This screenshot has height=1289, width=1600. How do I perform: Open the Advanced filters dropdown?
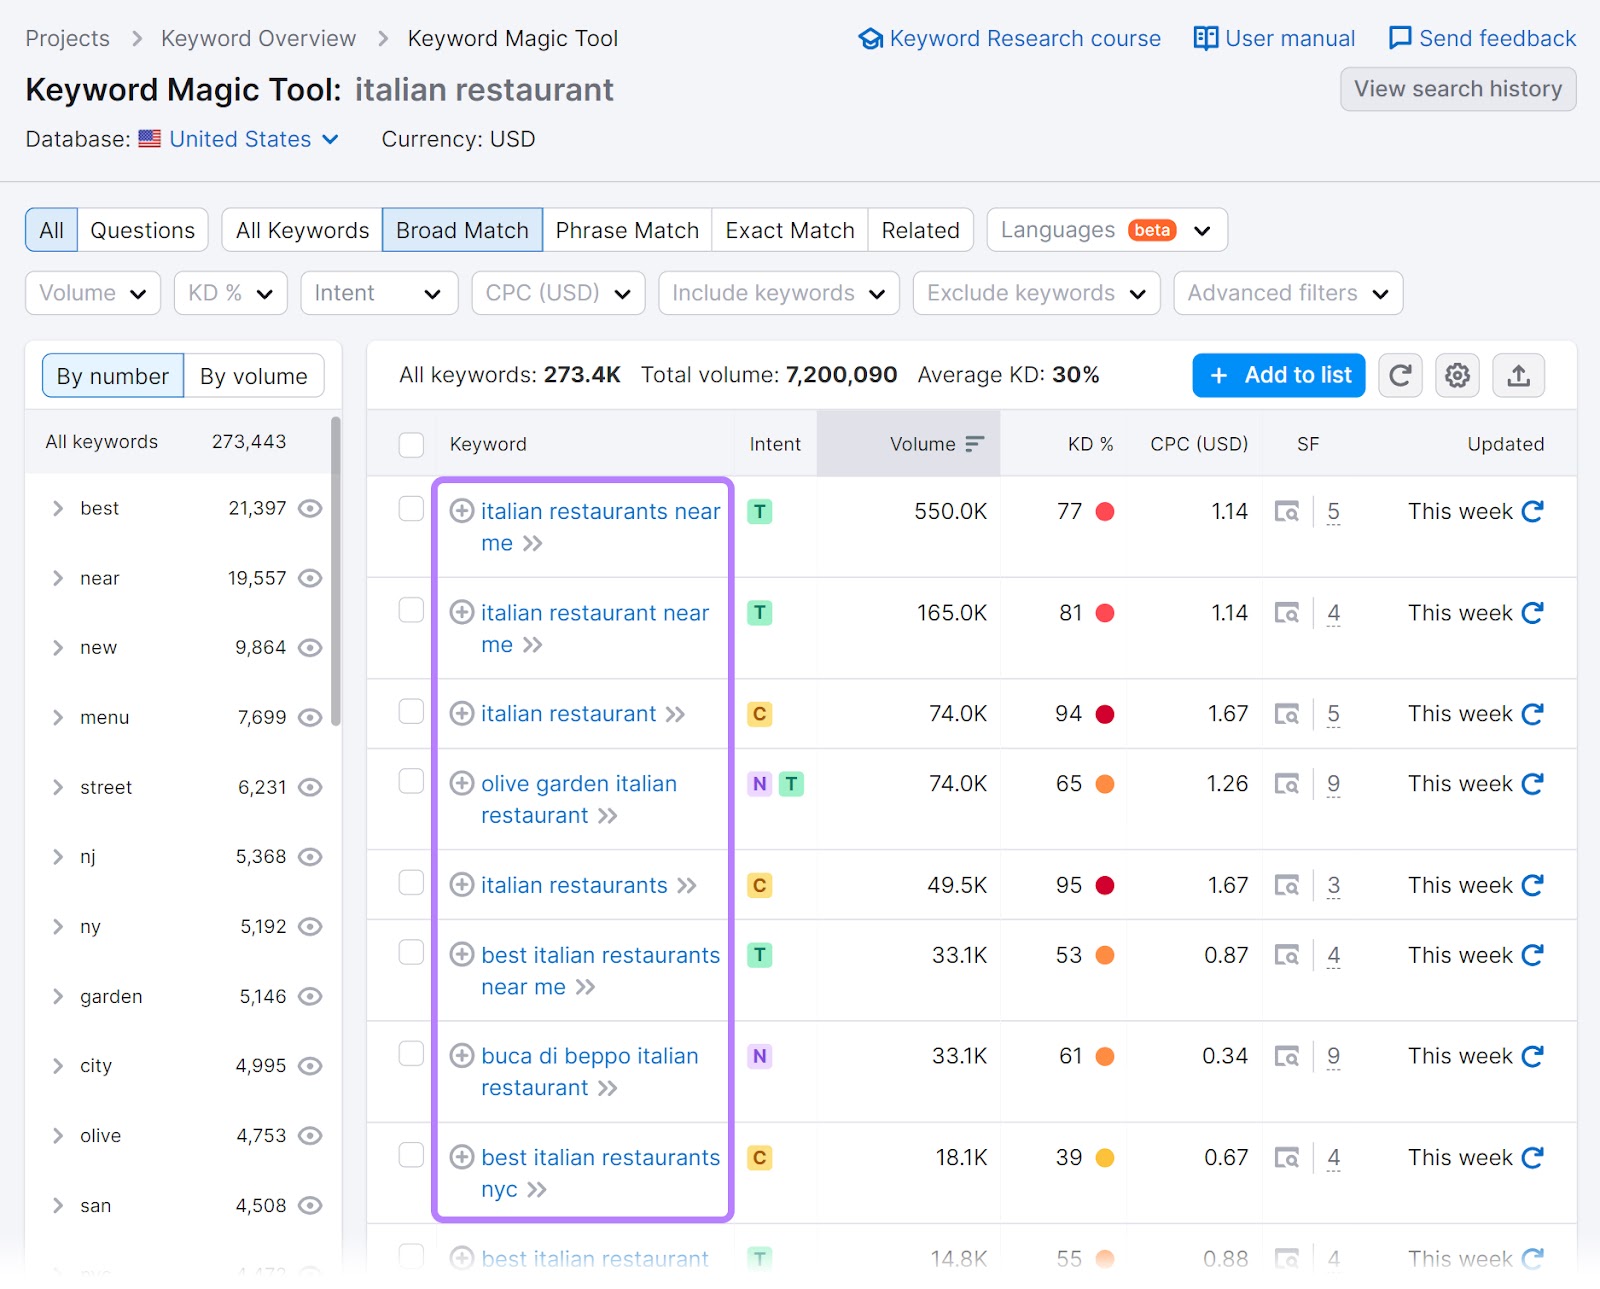pos(1287,293)
